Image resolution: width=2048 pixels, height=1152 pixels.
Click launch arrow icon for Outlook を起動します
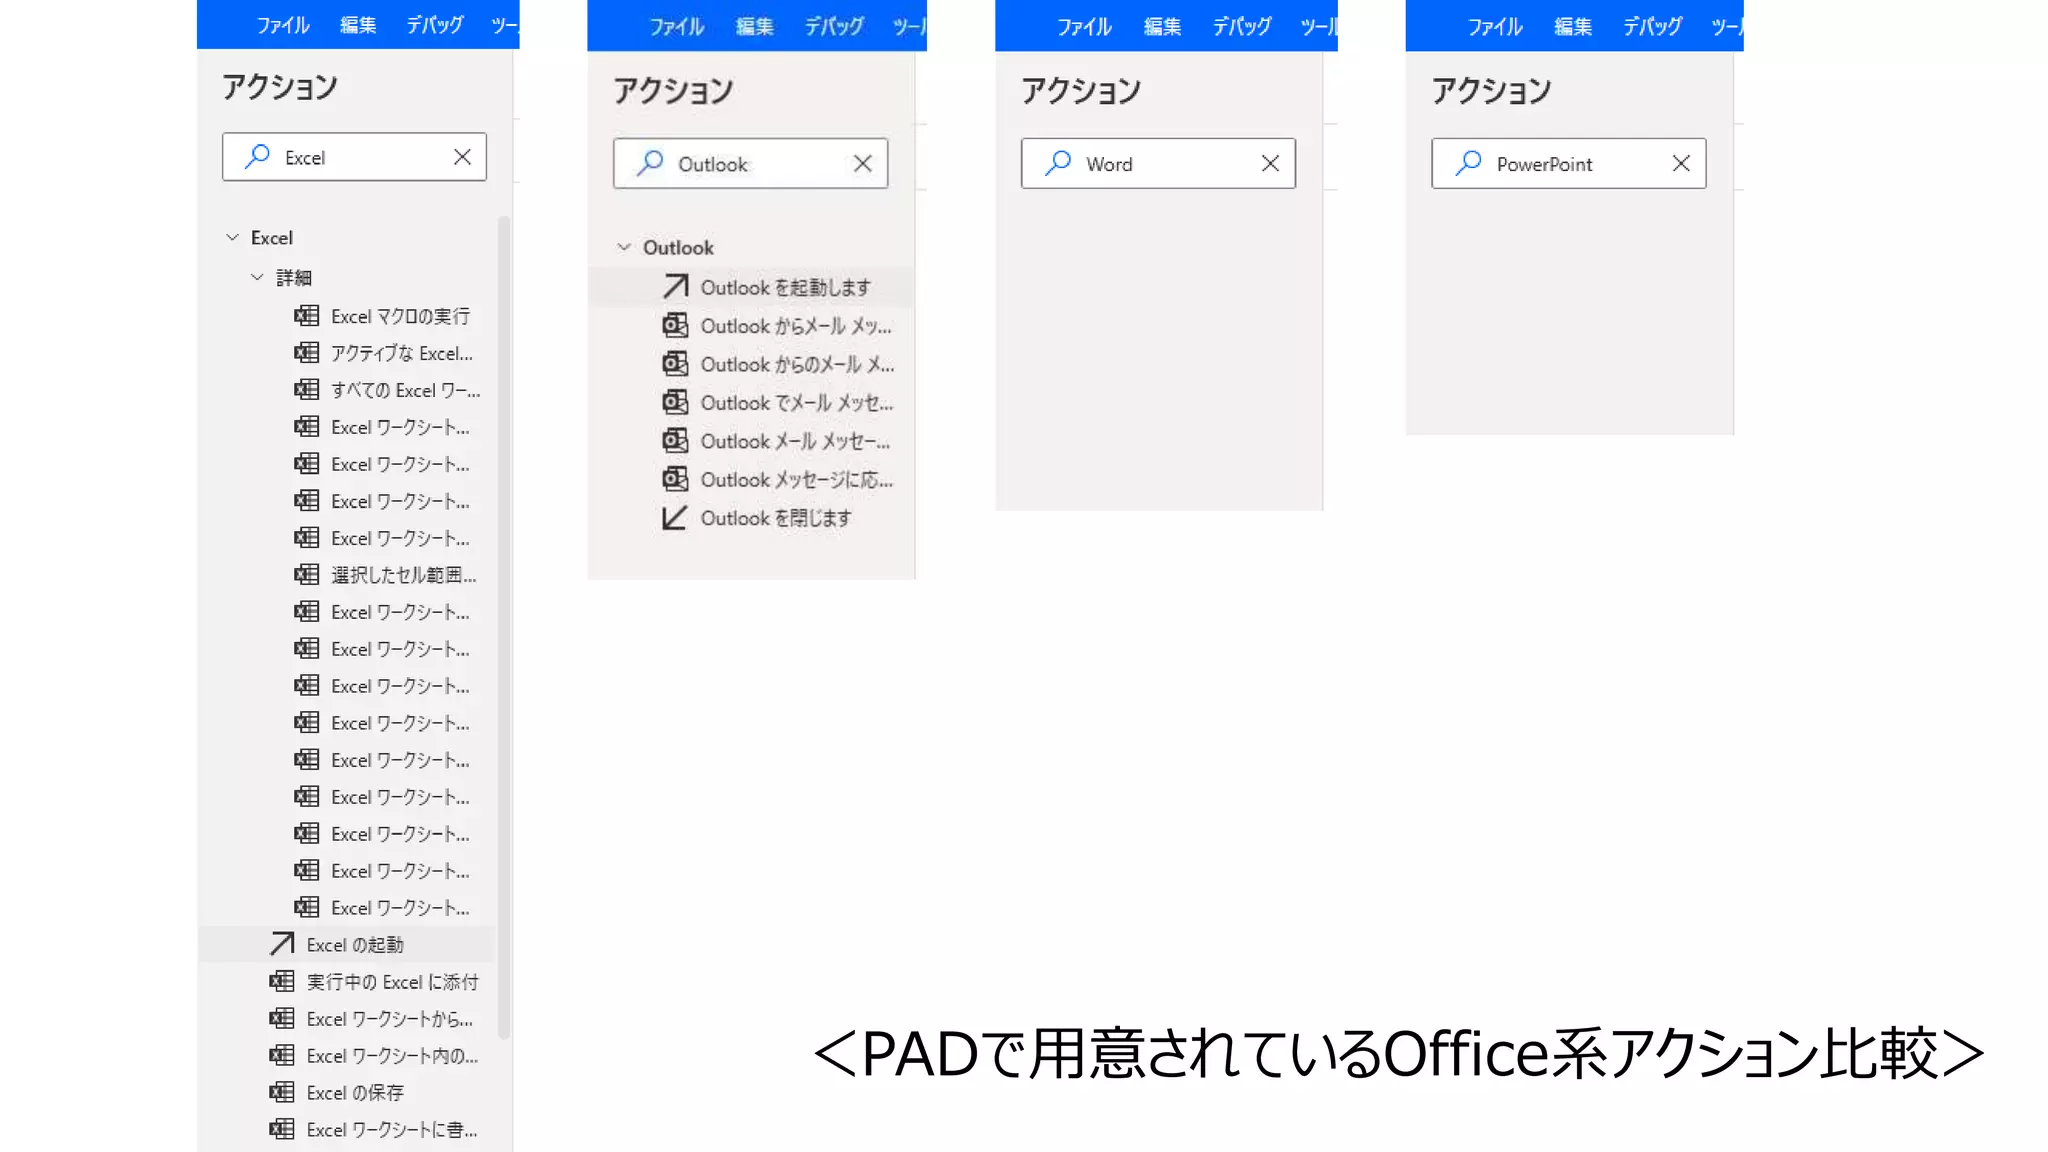(x=675, y=287)
